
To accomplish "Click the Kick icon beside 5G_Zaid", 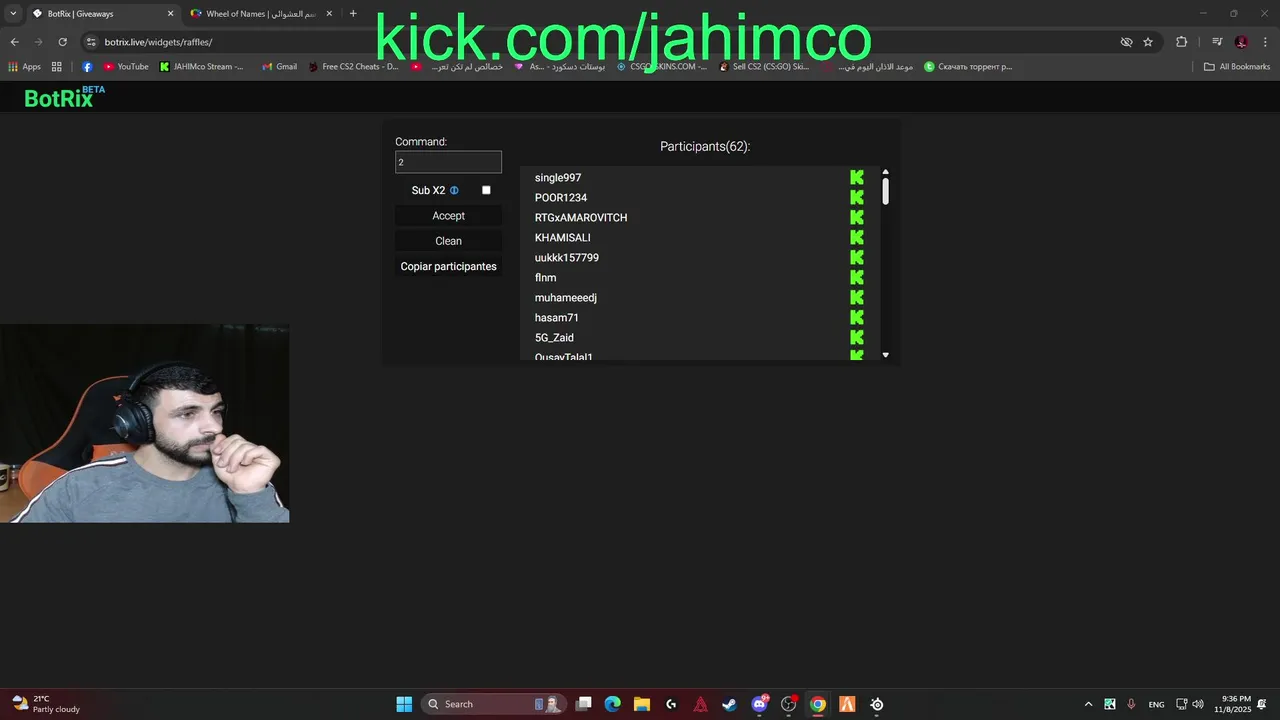I will pyautogui.click(x=857, y=337).
